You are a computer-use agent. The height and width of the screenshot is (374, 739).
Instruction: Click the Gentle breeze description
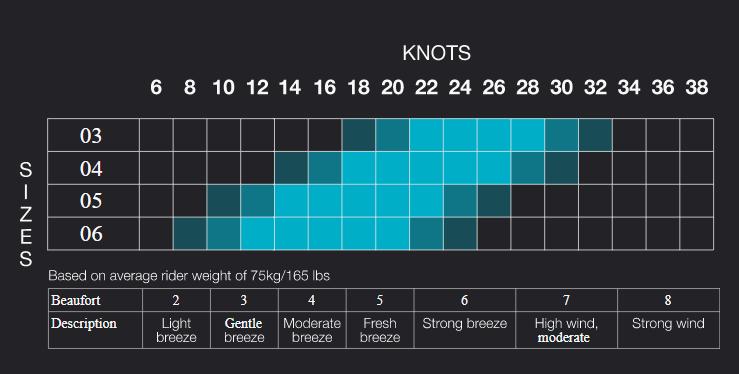click(244, 330)
